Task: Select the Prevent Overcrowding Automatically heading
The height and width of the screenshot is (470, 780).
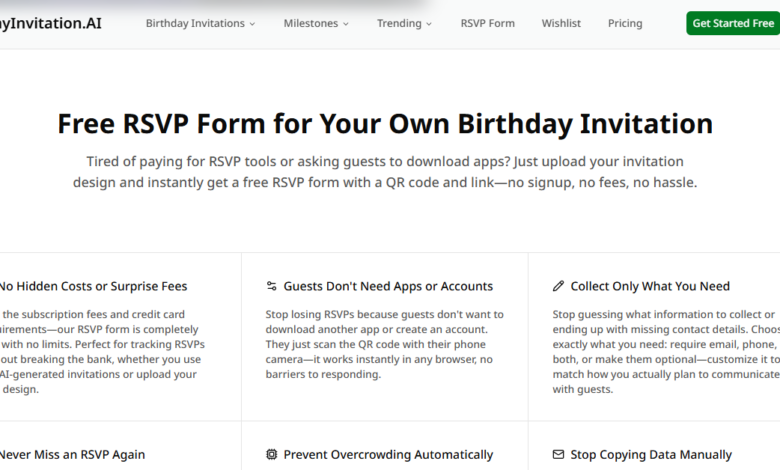Action: tap(388, 455)
